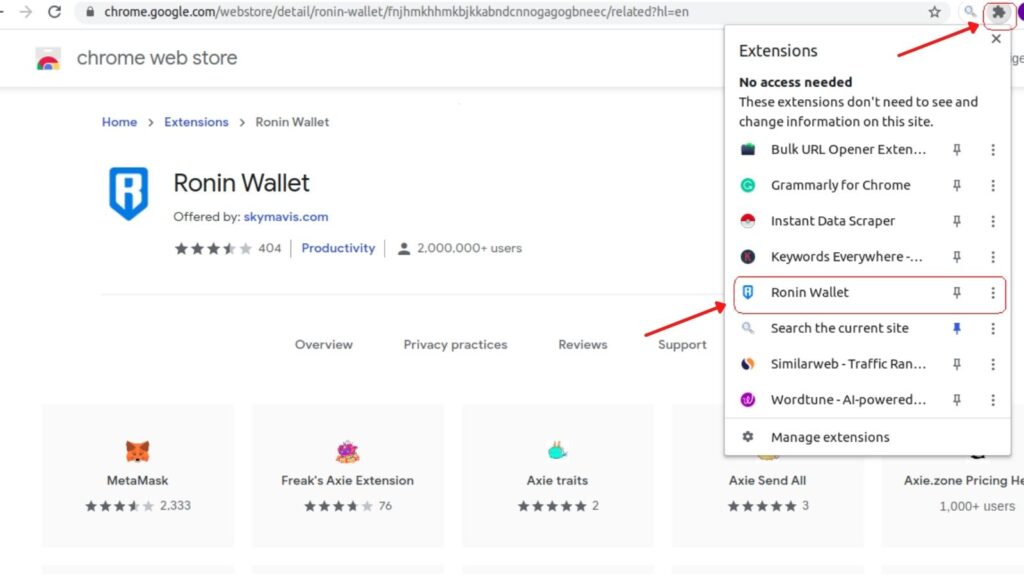Go to Home breadcrumb link
The height and width of the screenshot is (576, 1024).
tap(120, 122)
